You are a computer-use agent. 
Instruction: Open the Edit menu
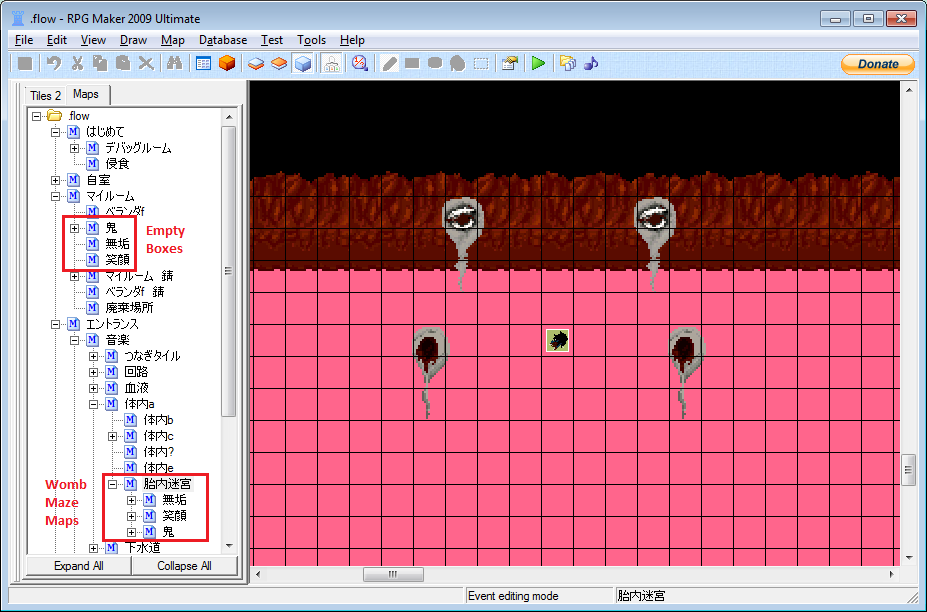[x=57, y=40]
